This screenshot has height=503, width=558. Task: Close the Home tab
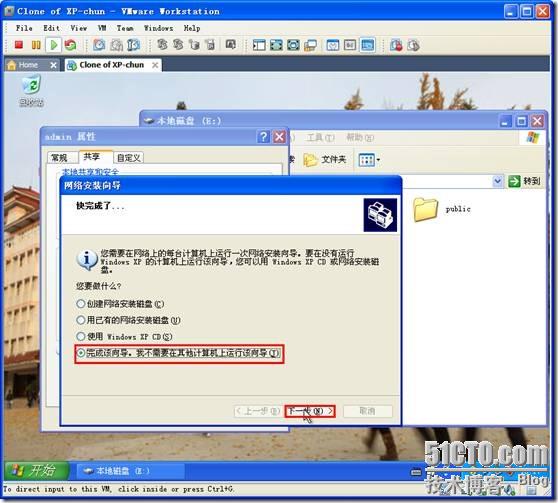tap(53, 65)
